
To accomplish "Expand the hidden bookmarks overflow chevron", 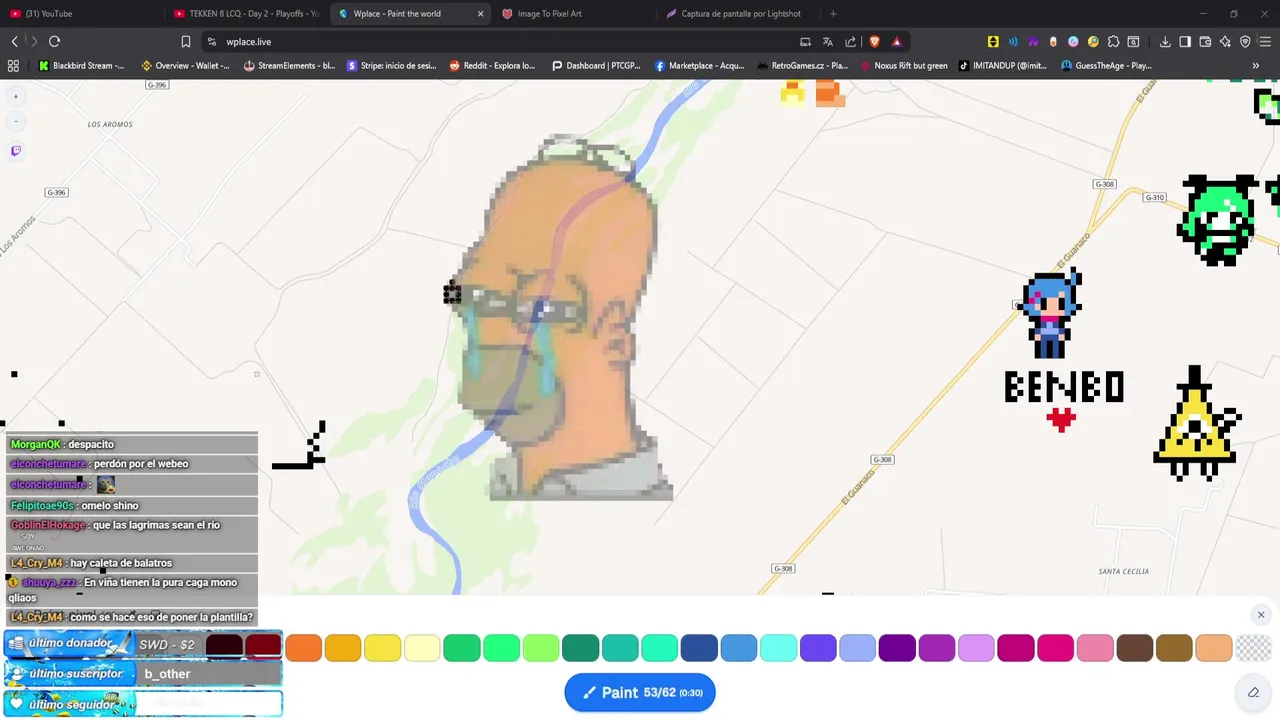I will [1256, 66].
